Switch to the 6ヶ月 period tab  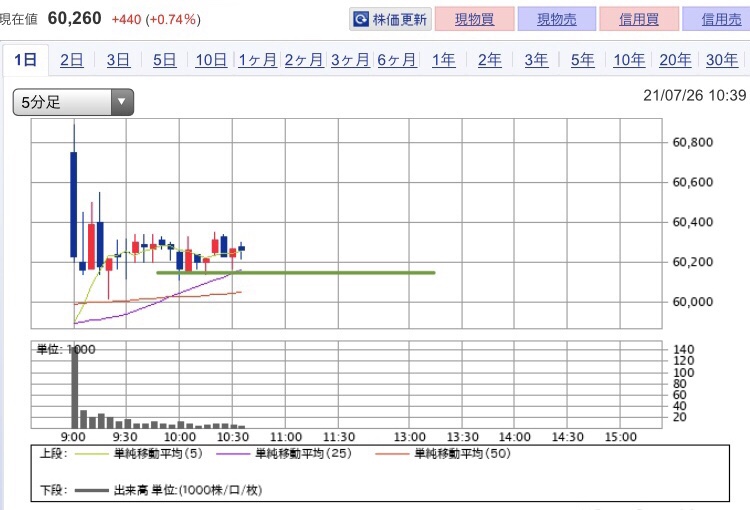click(397, 60)
